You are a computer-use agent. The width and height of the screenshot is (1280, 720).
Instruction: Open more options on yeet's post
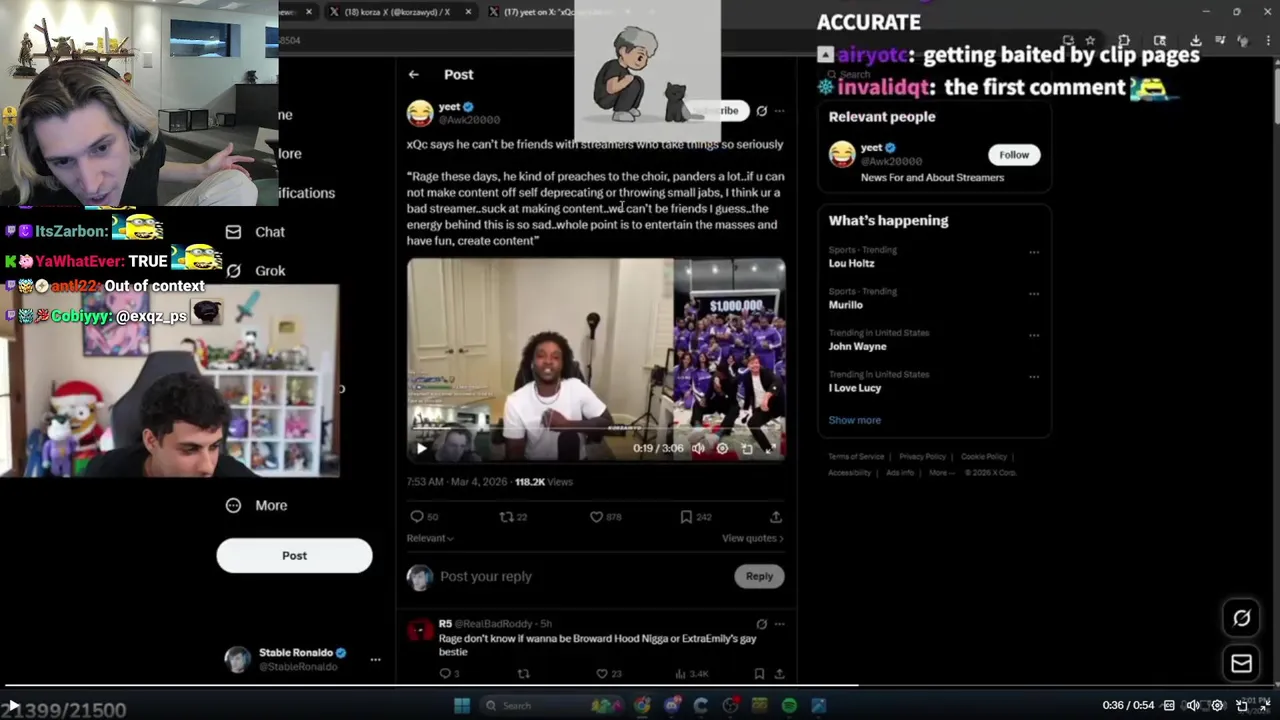click(780, 111)
